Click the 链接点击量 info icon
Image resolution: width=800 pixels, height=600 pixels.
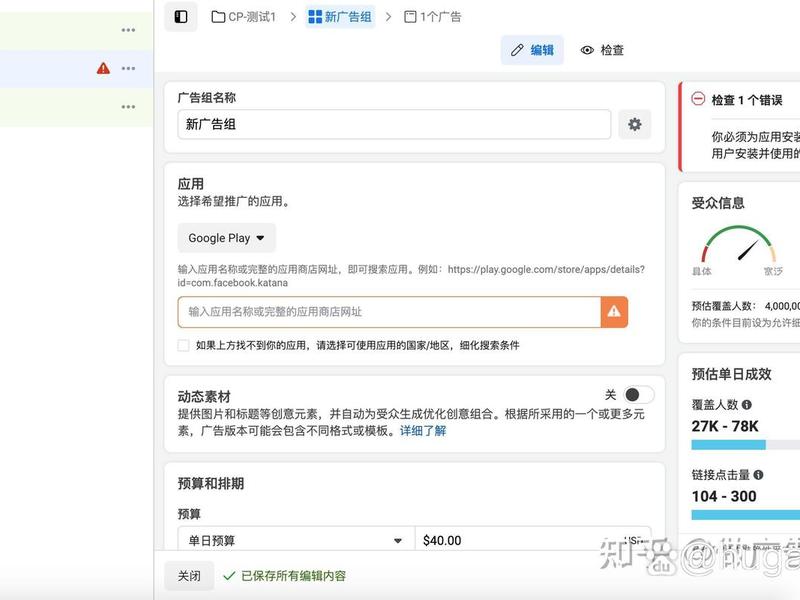coord(758,475)
